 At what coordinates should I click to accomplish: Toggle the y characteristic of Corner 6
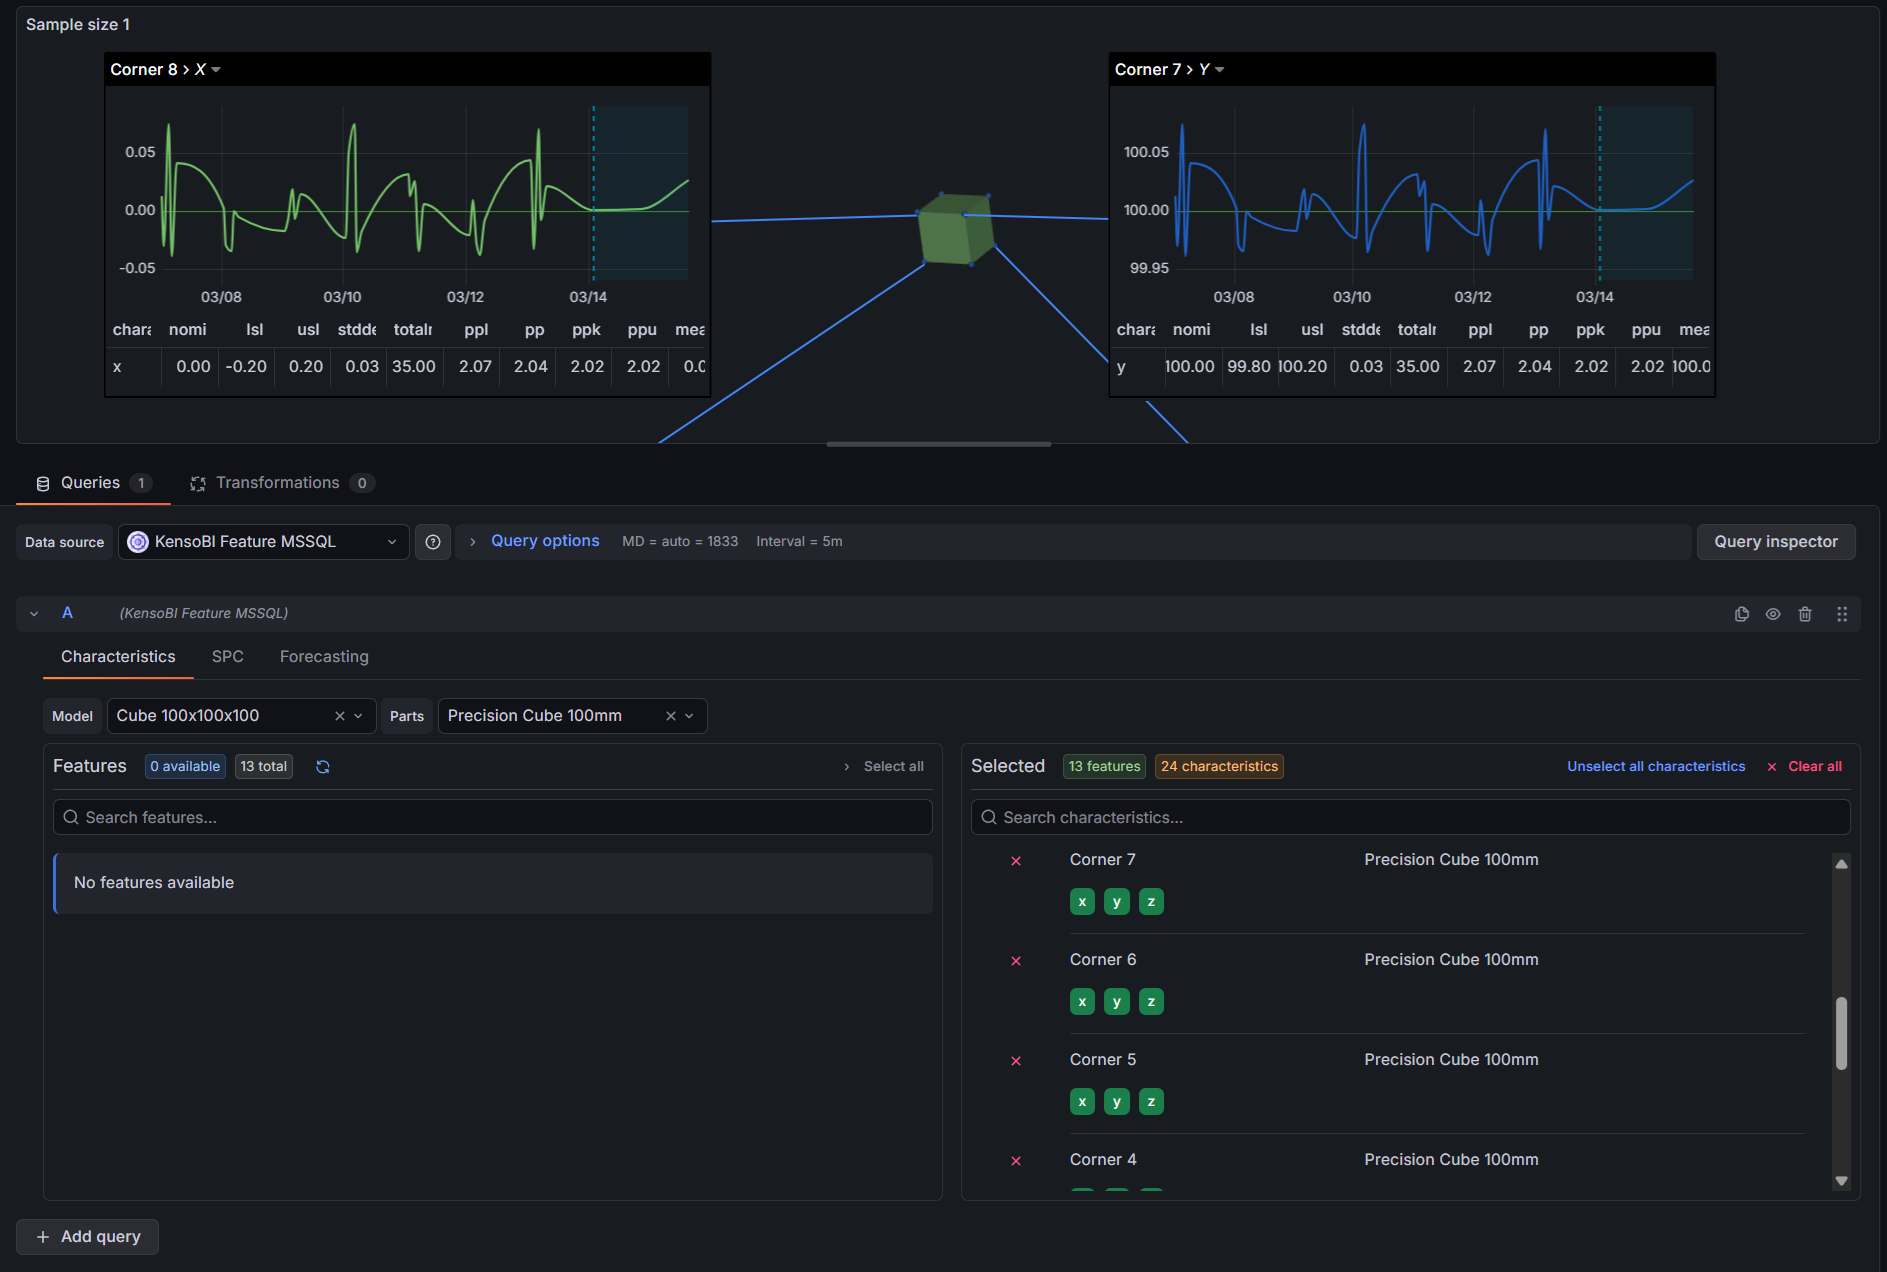(1117, 1002)
